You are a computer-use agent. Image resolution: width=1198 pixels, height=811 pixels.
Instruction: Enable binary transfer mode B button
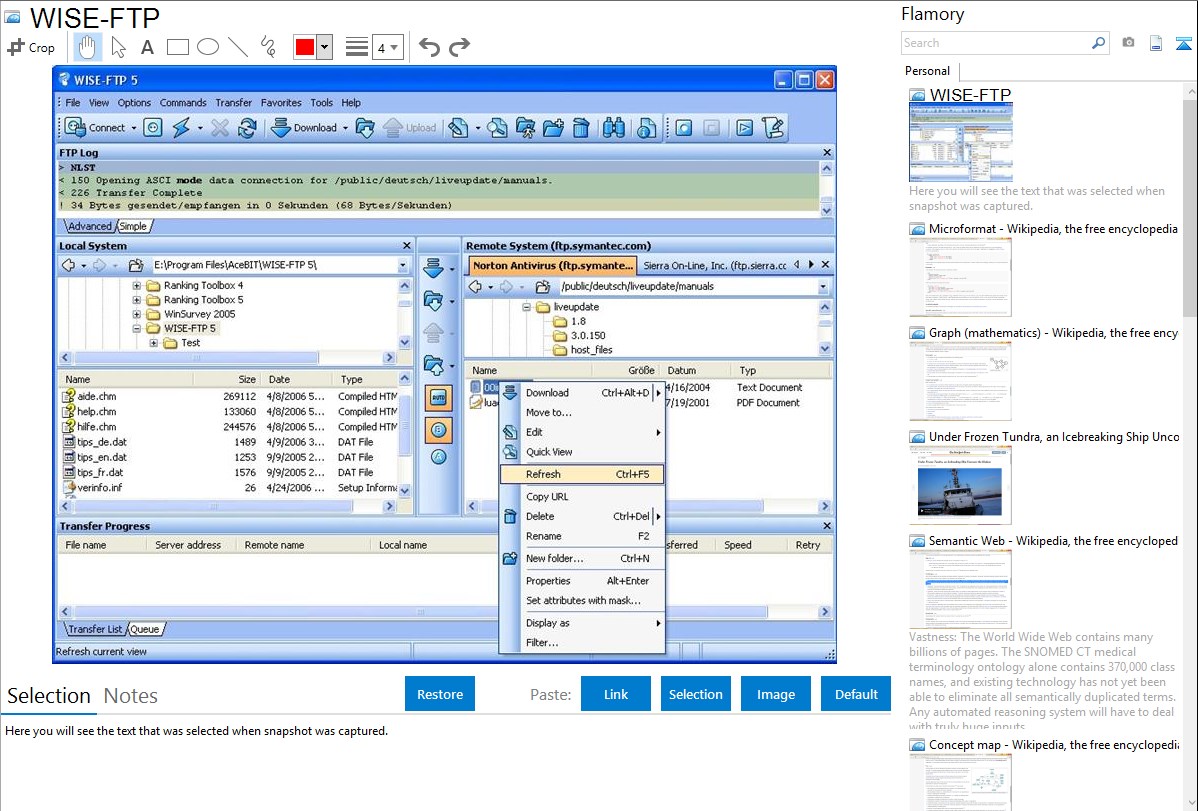(x=439, y=430)
